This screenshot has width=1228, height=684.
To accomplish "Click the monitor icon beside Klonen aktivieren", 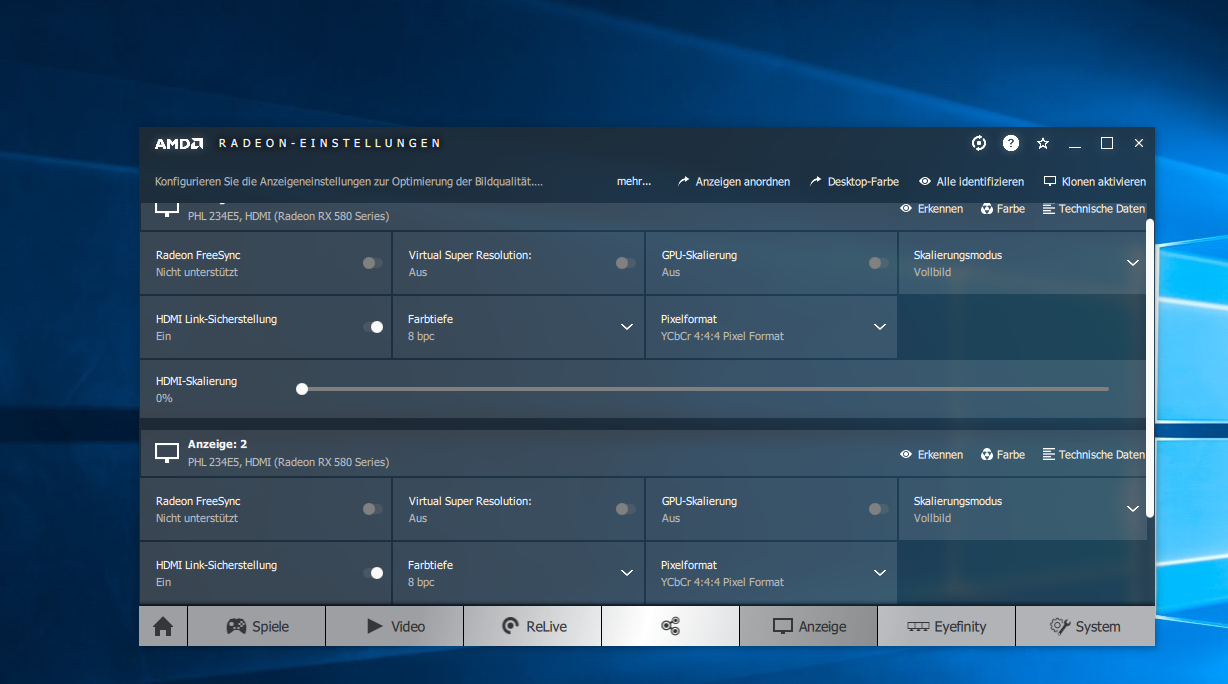I will (x=1050, y=181).
